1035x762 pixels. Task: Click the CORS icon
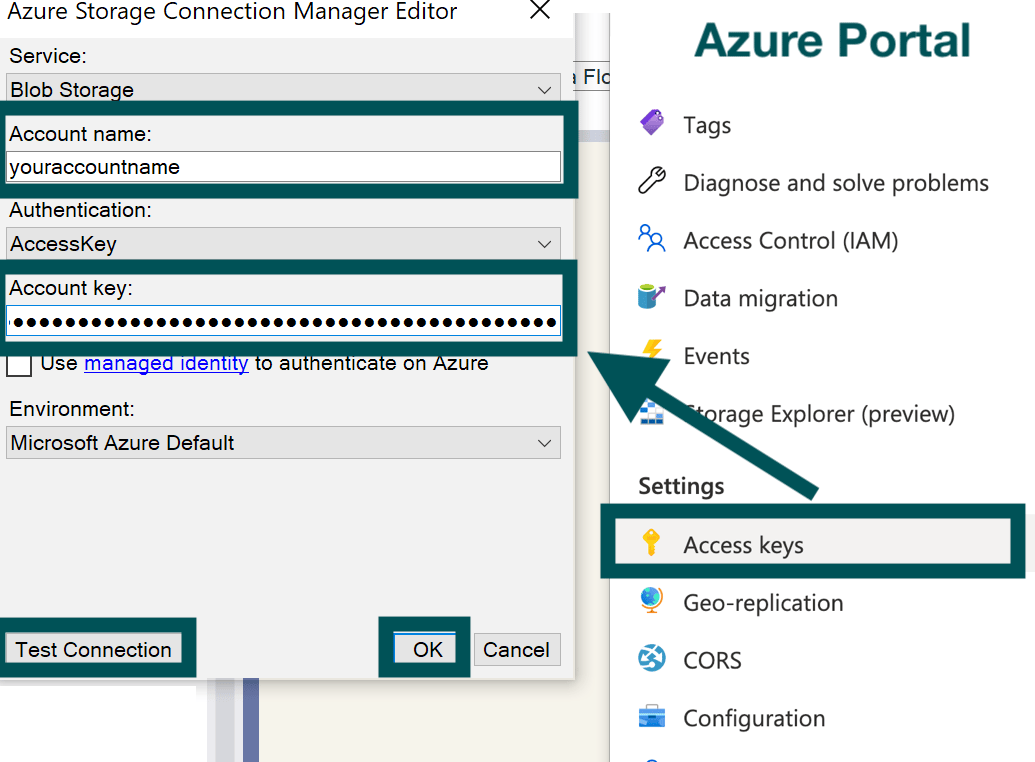click(x=652, y=658)
